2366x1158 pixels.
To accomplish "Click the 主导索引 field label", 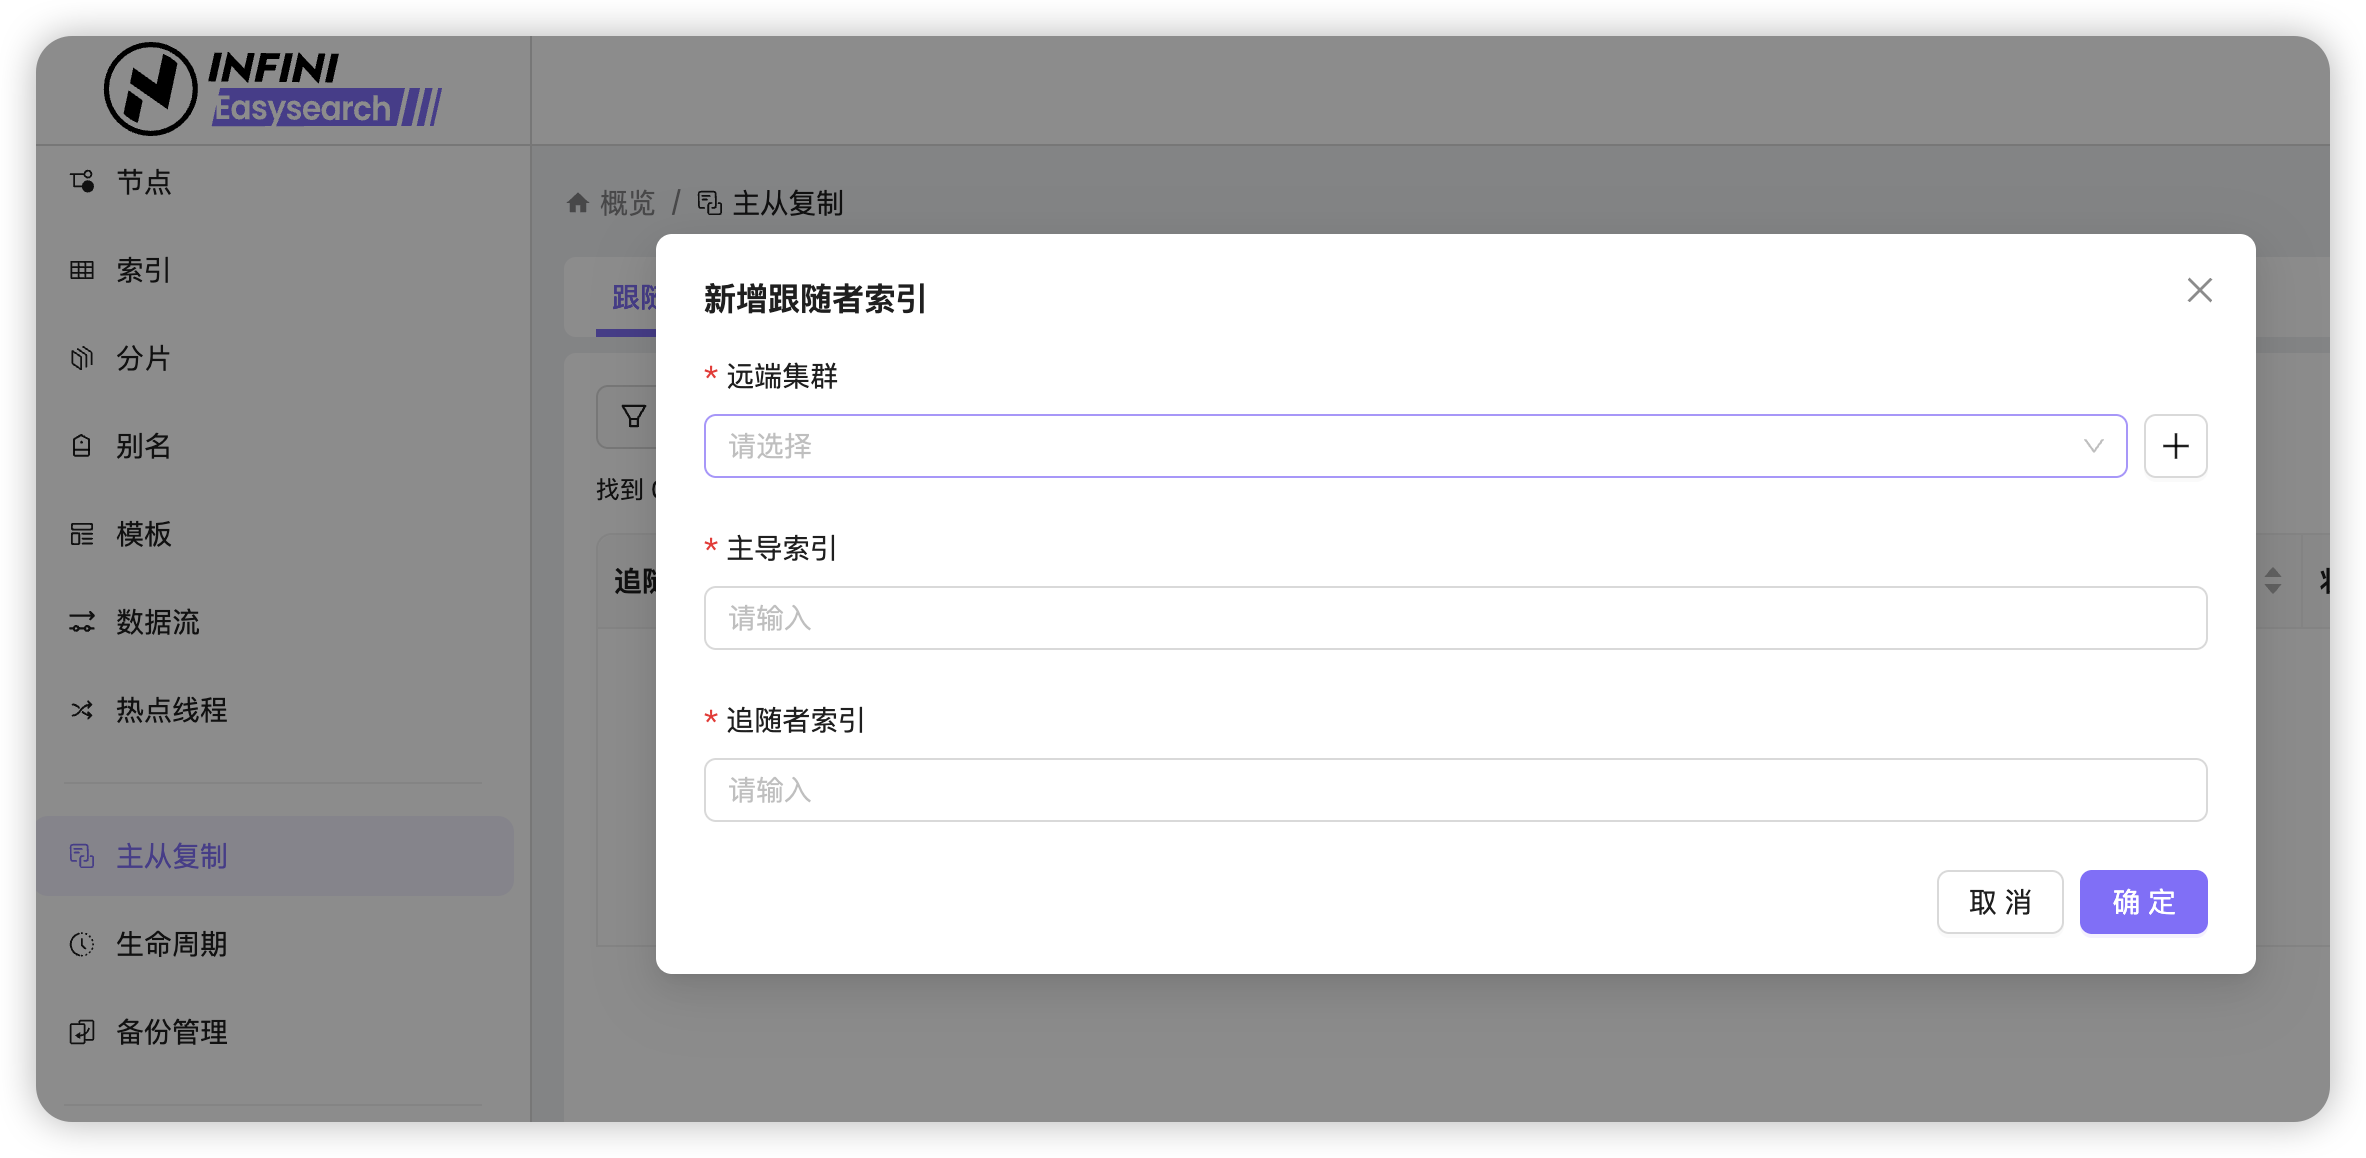I will point(782,548).
